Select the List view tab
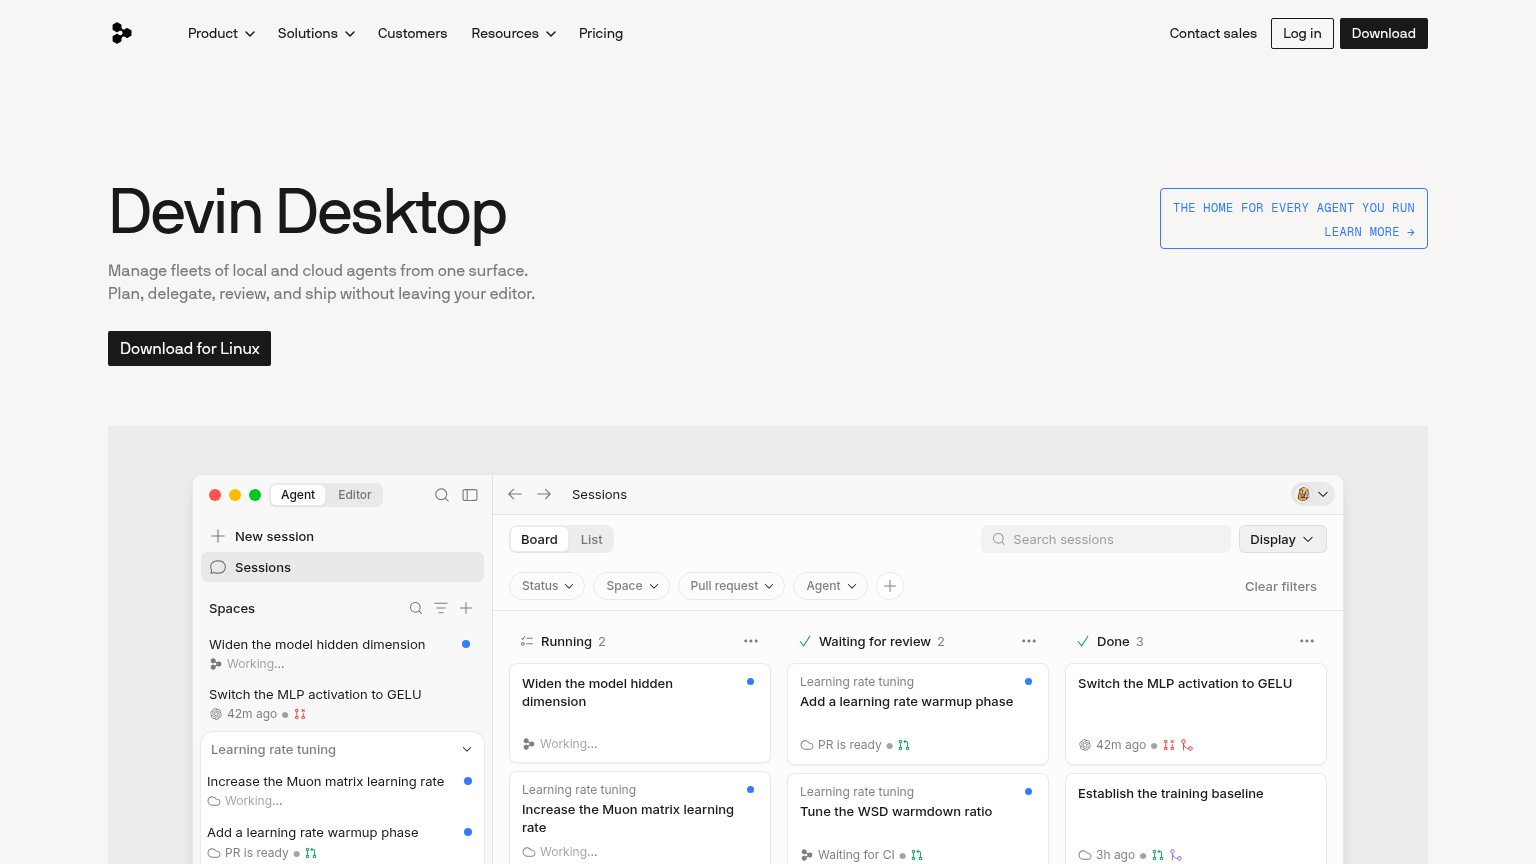The width and height of the screenshot is (1536, 864). click(x=592, y=539)
